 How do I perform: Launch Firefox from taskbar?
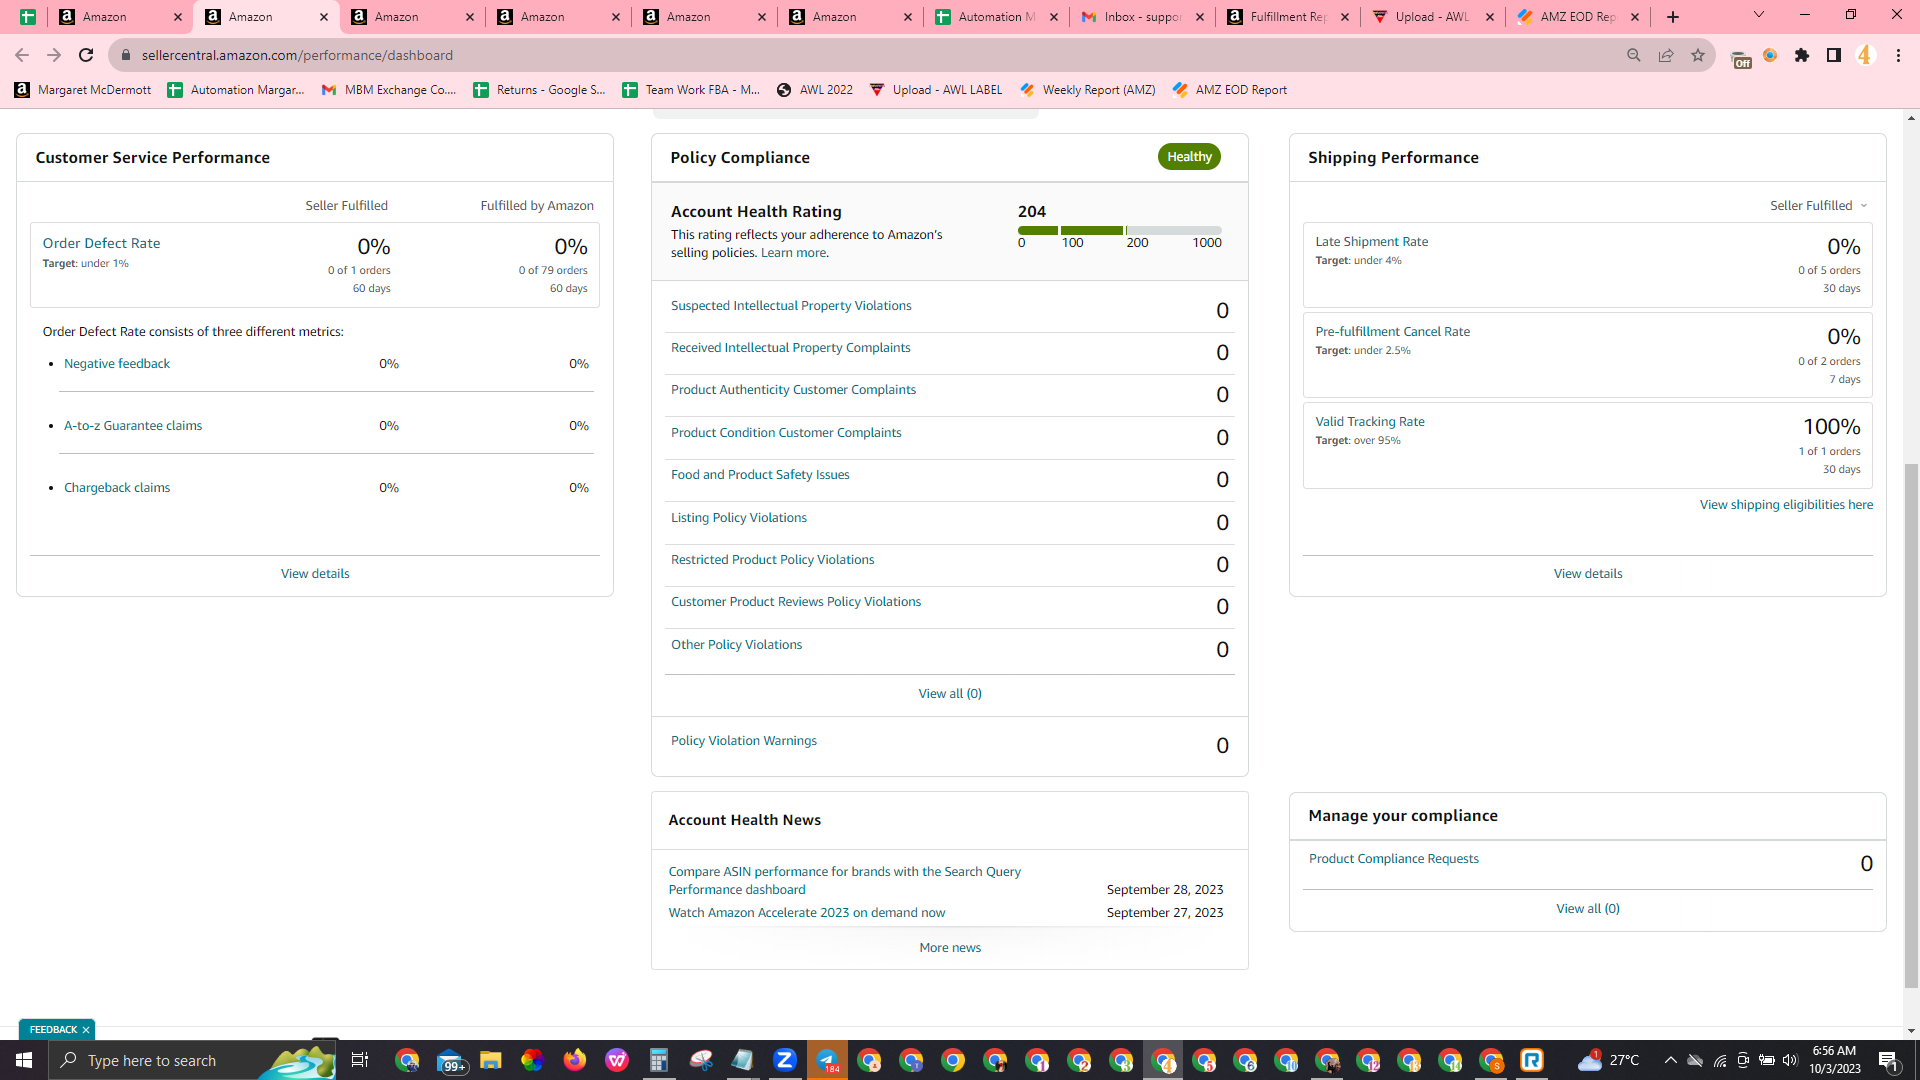coord(574,1060)
